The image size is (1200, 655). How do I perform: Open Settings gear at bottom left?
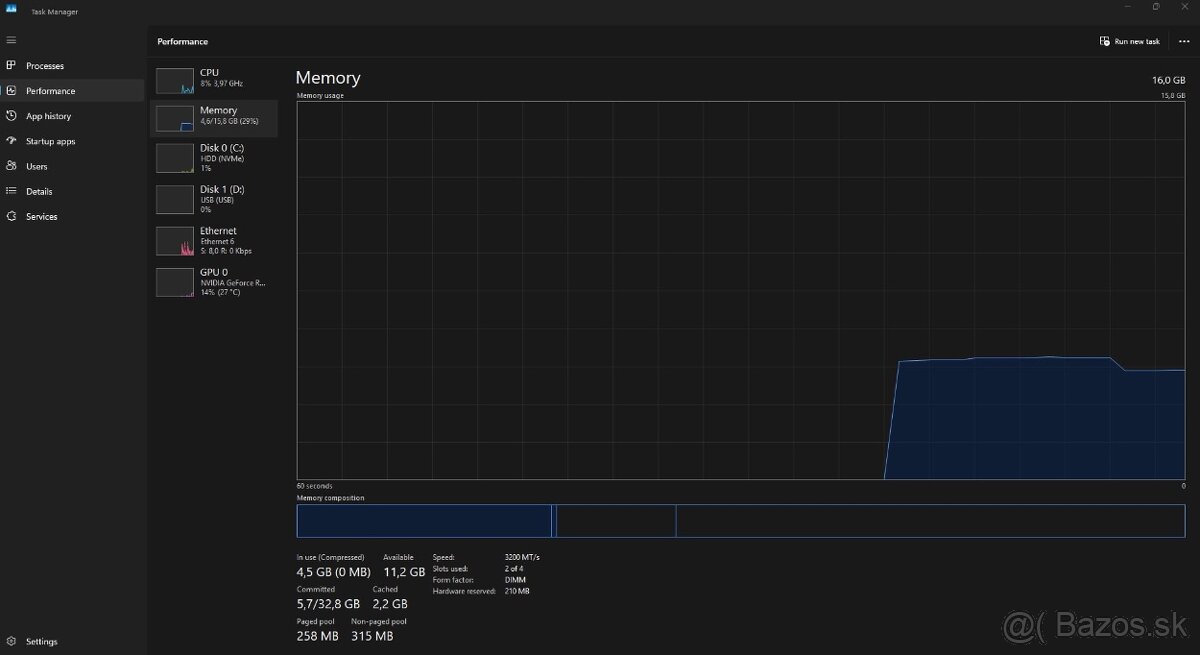point(11,641)
